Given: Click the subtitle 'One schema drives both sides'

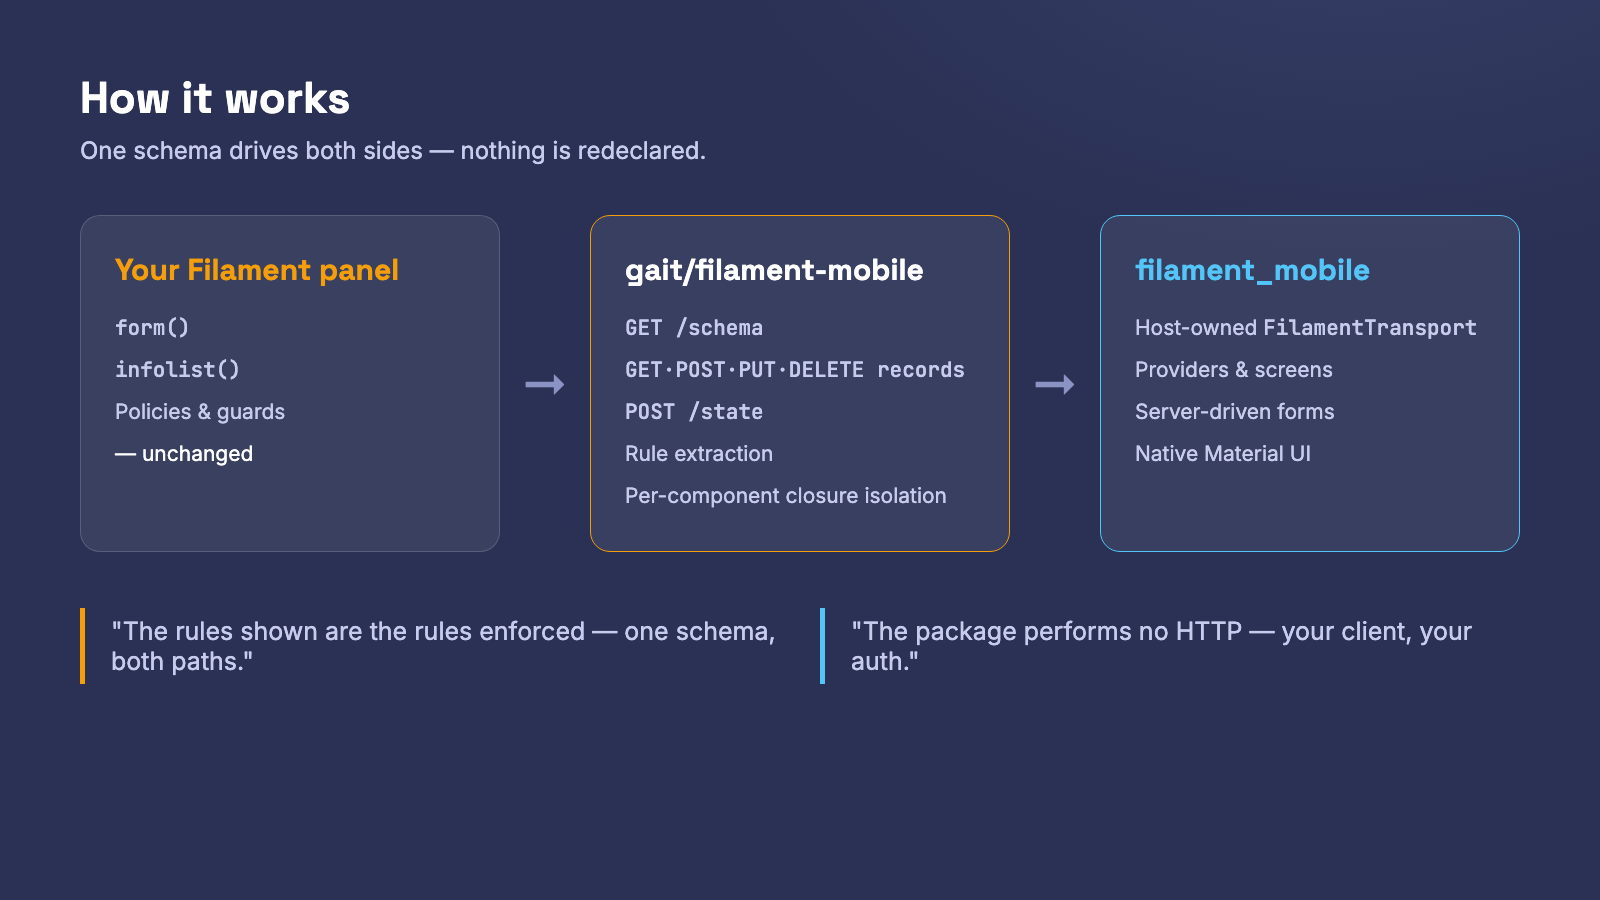Looking at the screenshot, I should (252, 150).
